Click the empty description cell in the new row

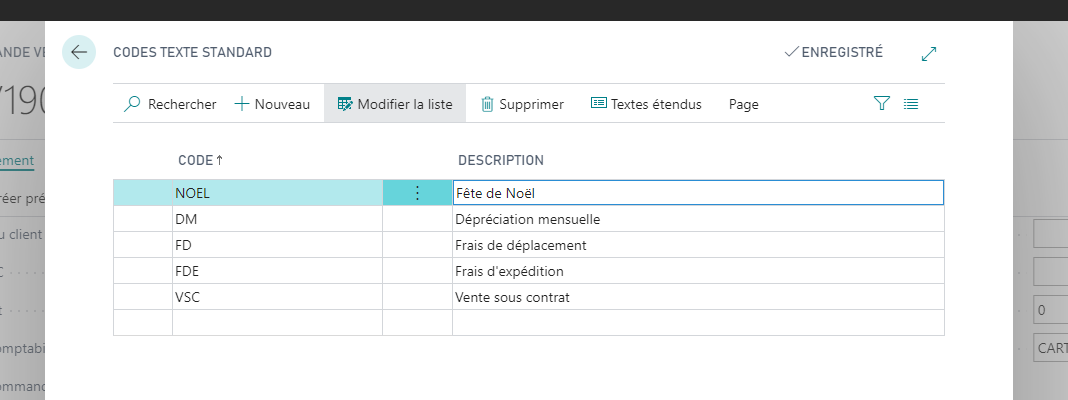(x=698, y=323)
